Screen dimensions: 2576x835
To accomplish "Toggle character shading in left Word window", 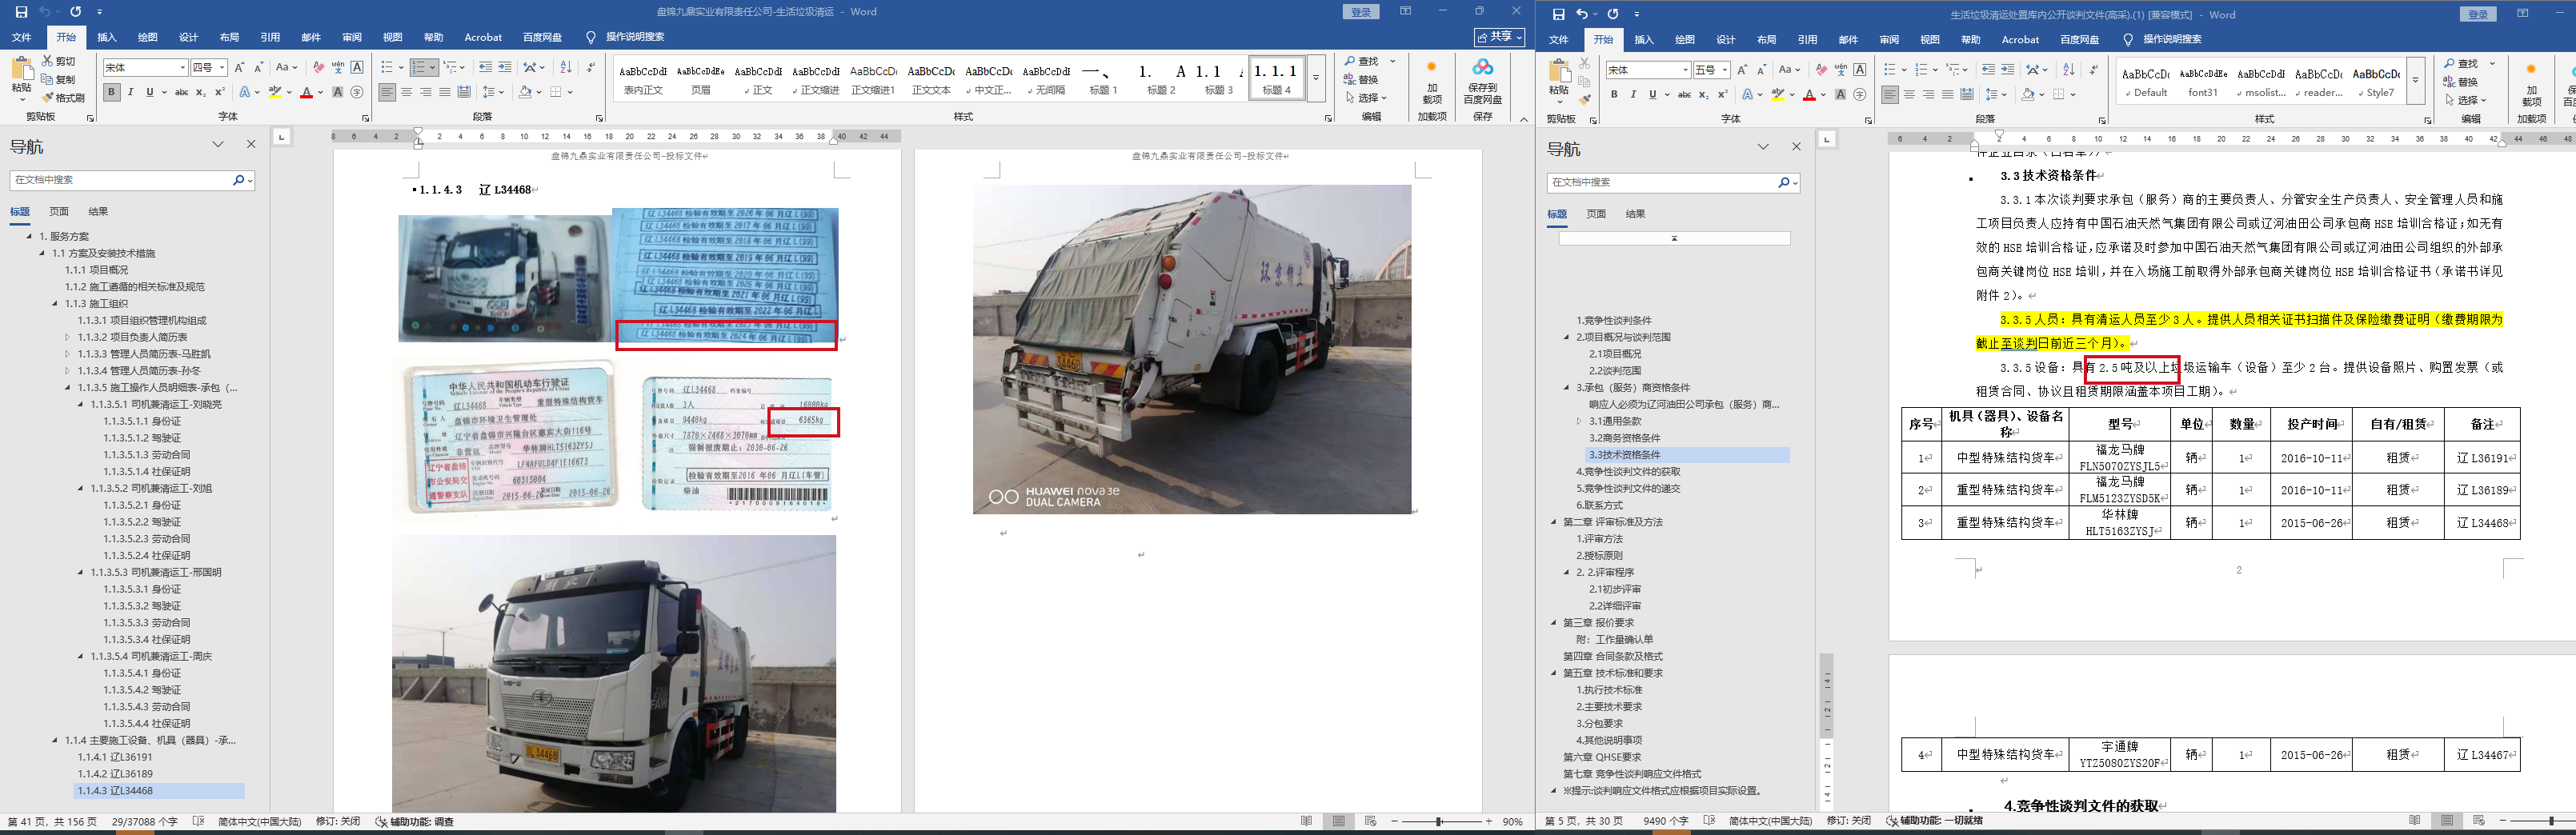I will click(338, 93).
